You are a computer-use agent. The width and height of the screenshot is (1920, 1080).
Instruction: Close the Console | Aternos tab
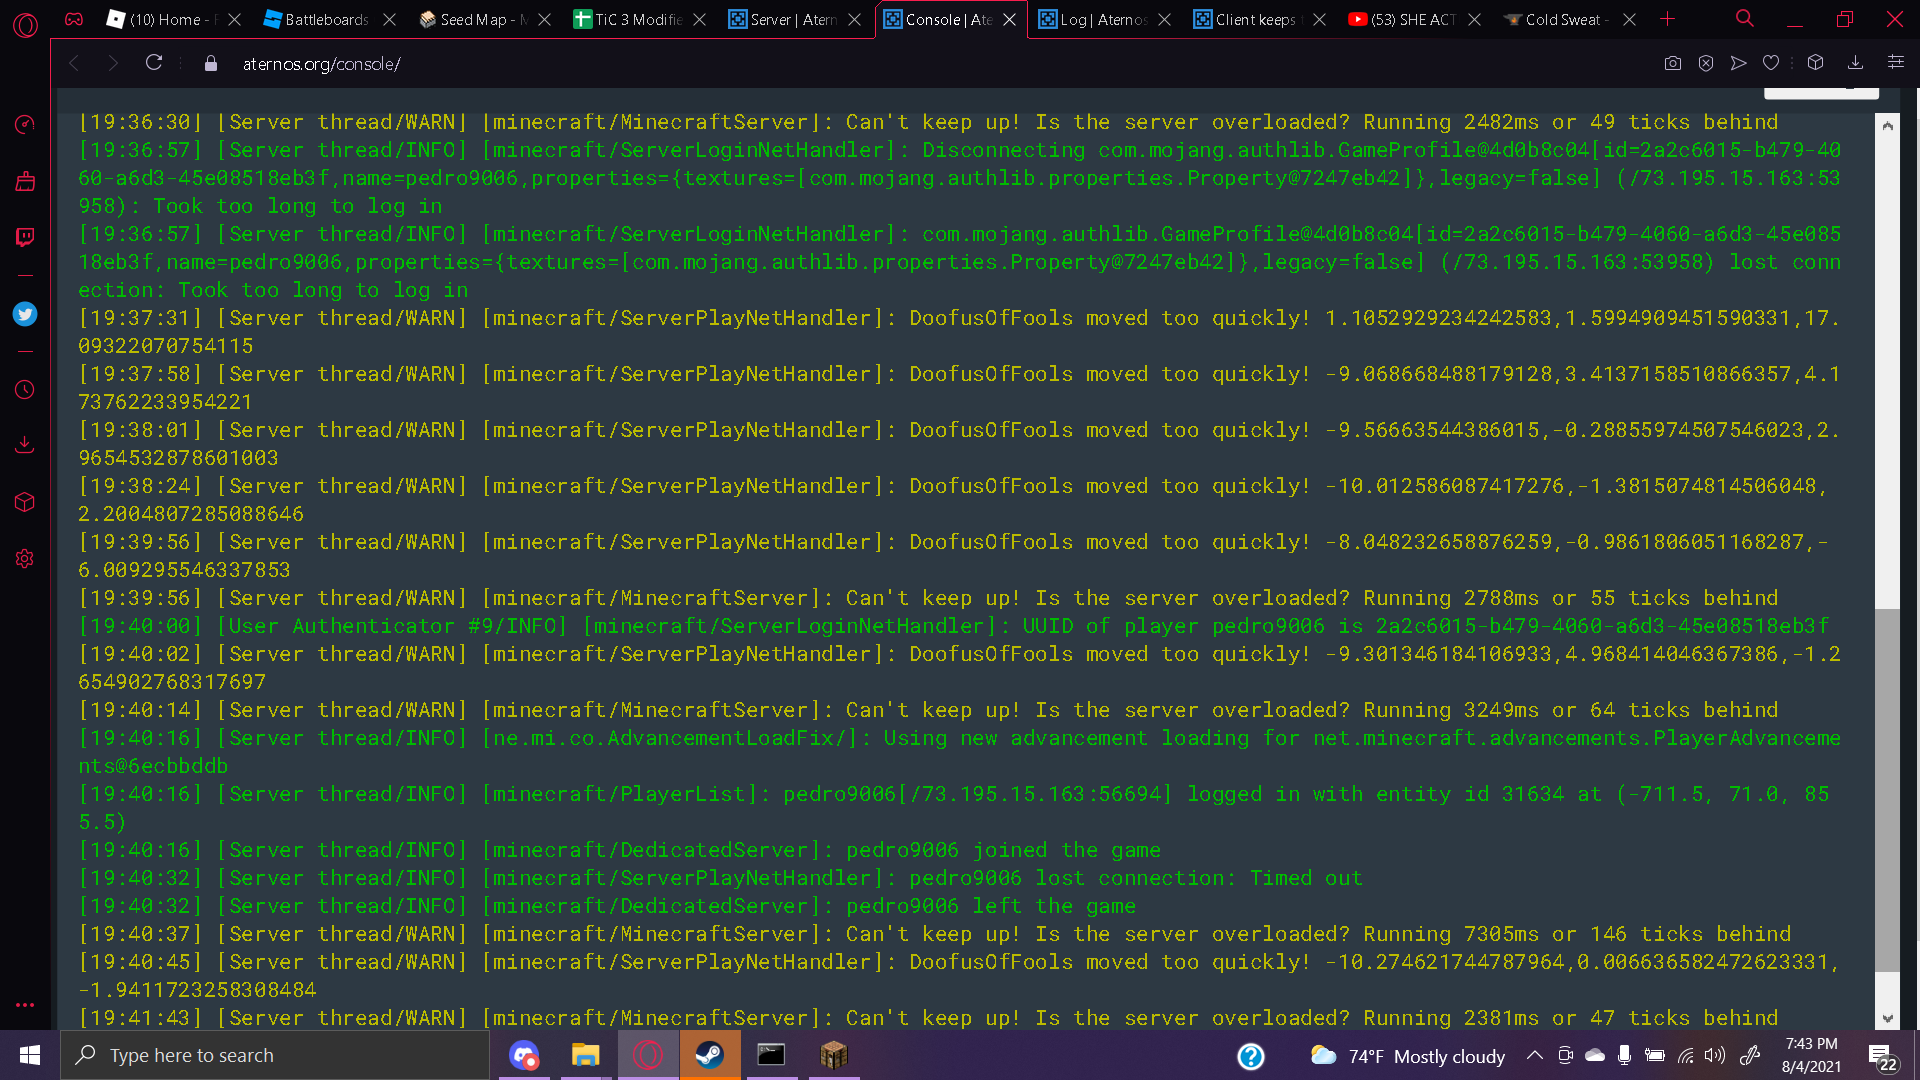pyautogui.click(x=1009, y=19)
